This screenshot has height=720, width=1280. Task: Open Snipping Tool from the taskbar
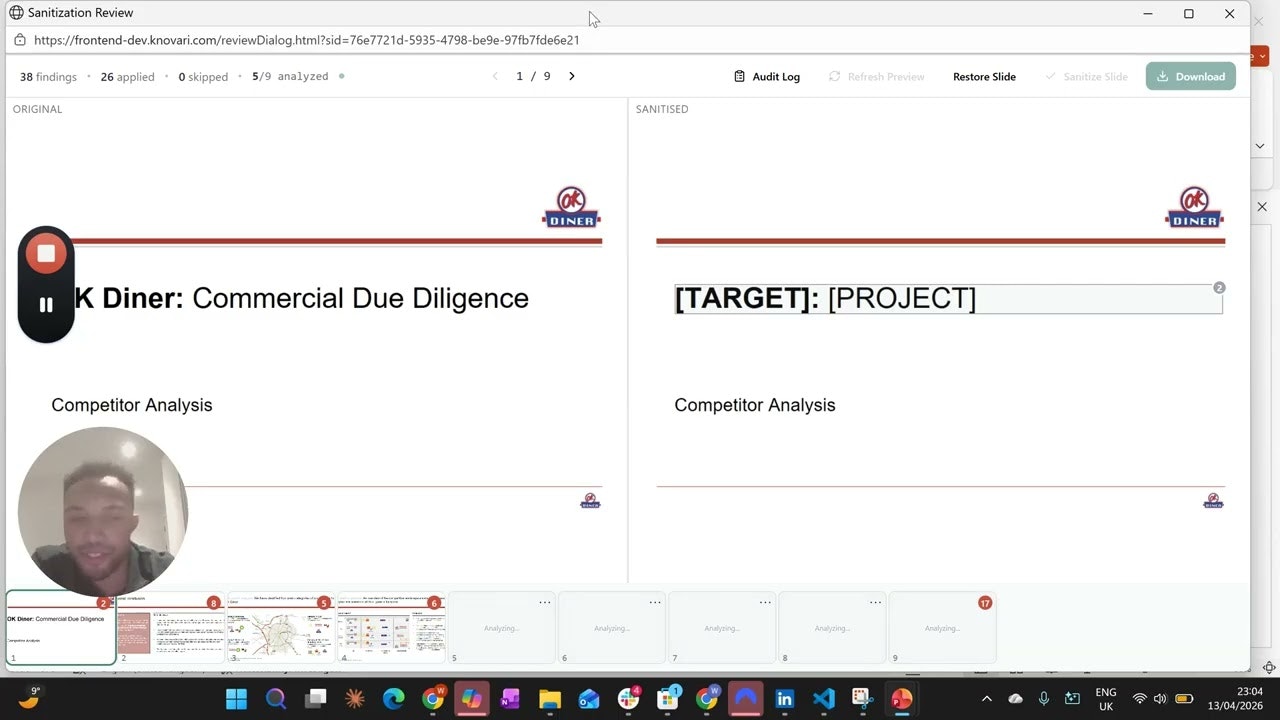coord(863,698)
